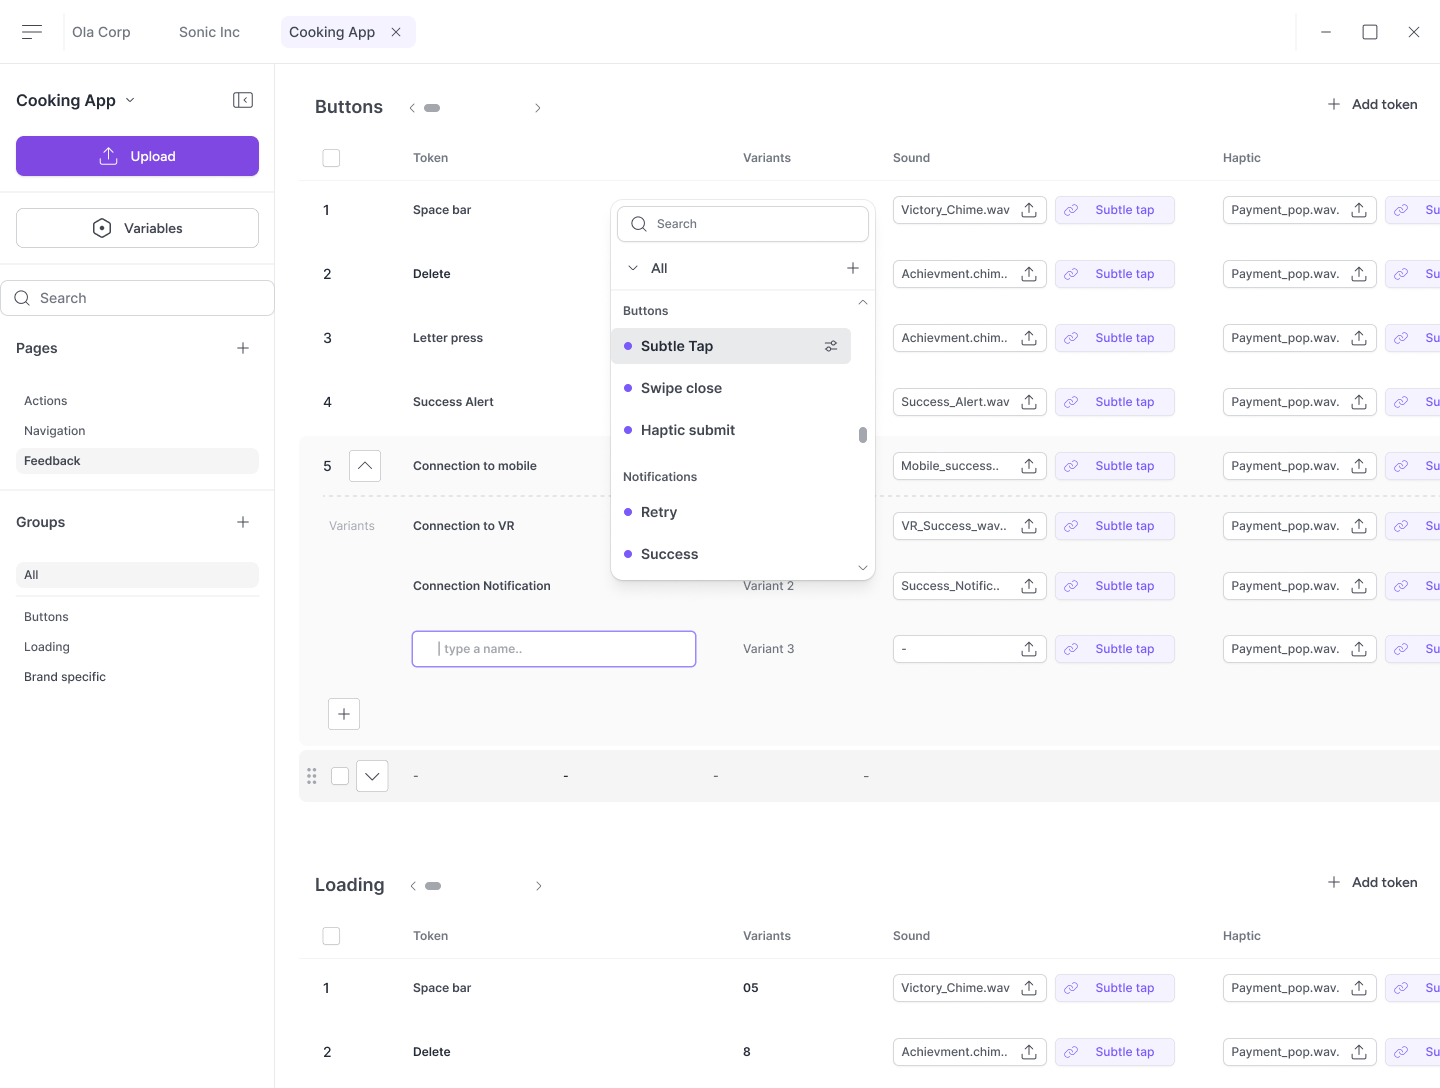Toggle select-all checkbox in Buttons table header
1440x1088 pixels.
click(x=332, y=158)
